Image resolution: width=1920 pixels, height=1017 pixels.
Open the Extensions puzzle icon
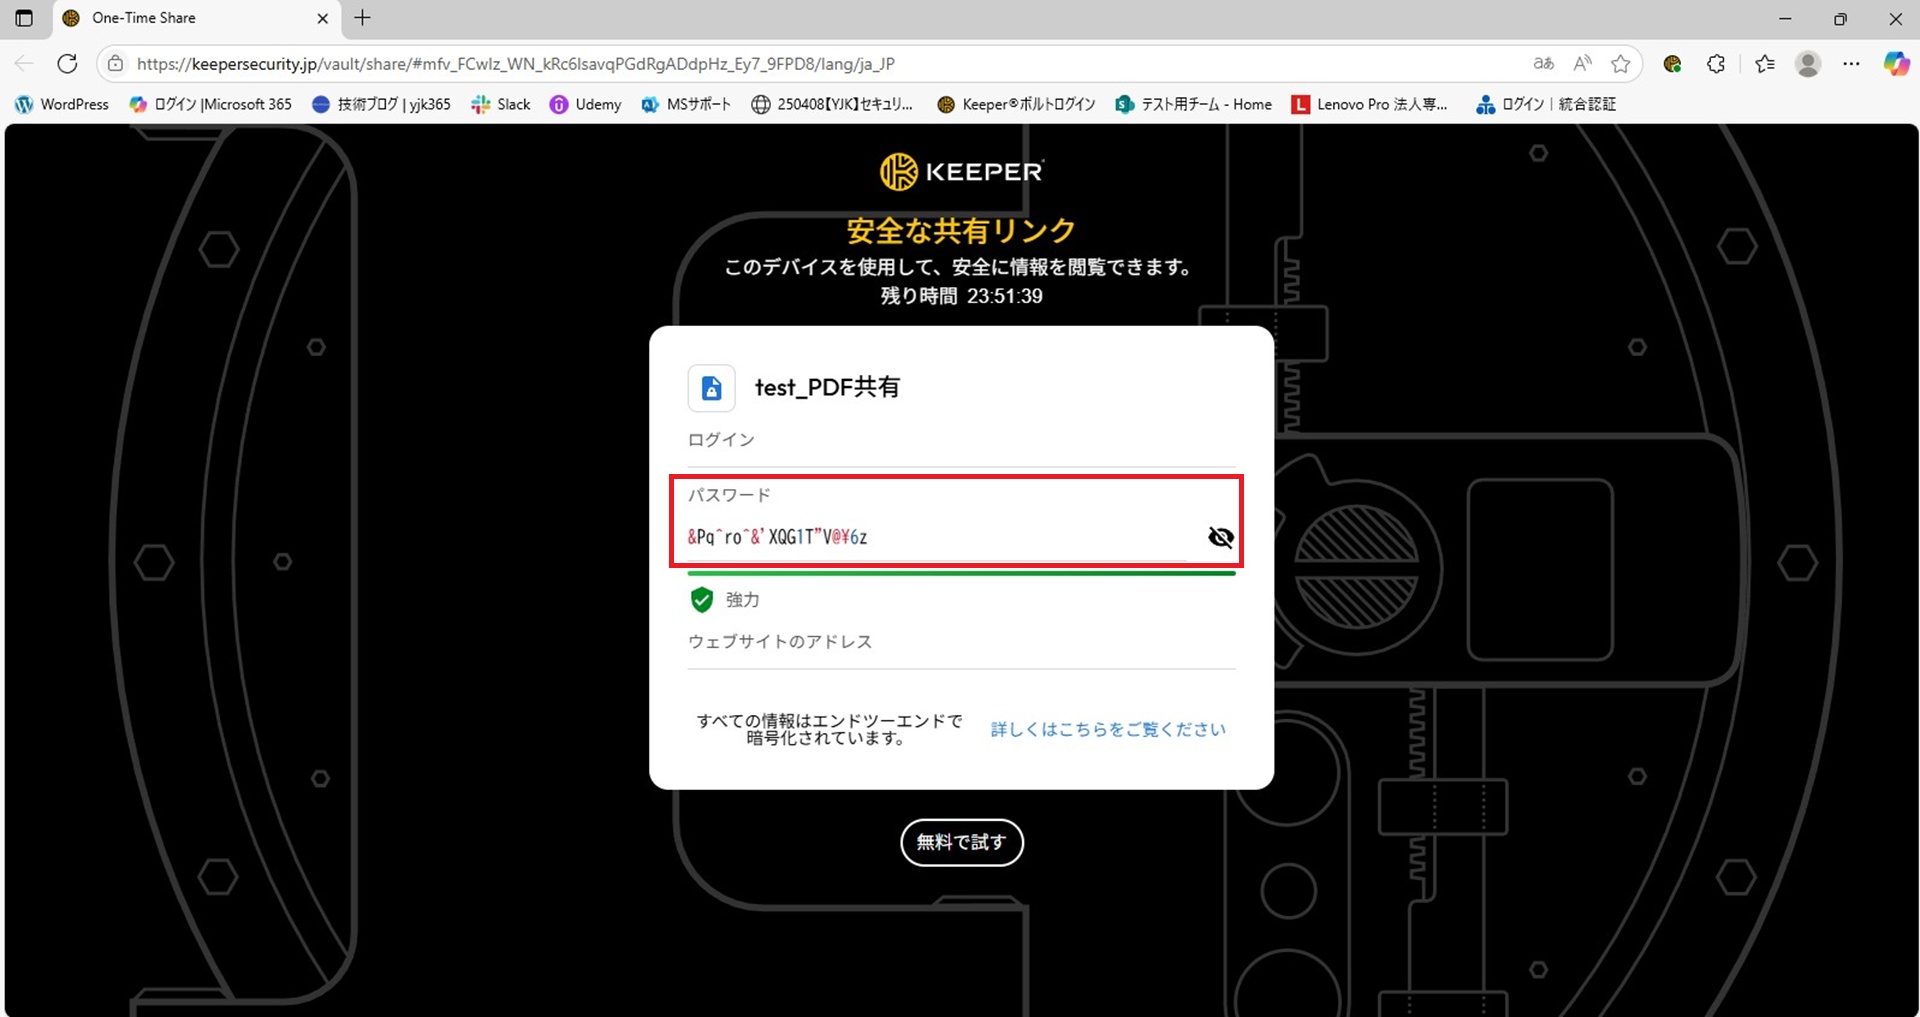click(1716, 64)
